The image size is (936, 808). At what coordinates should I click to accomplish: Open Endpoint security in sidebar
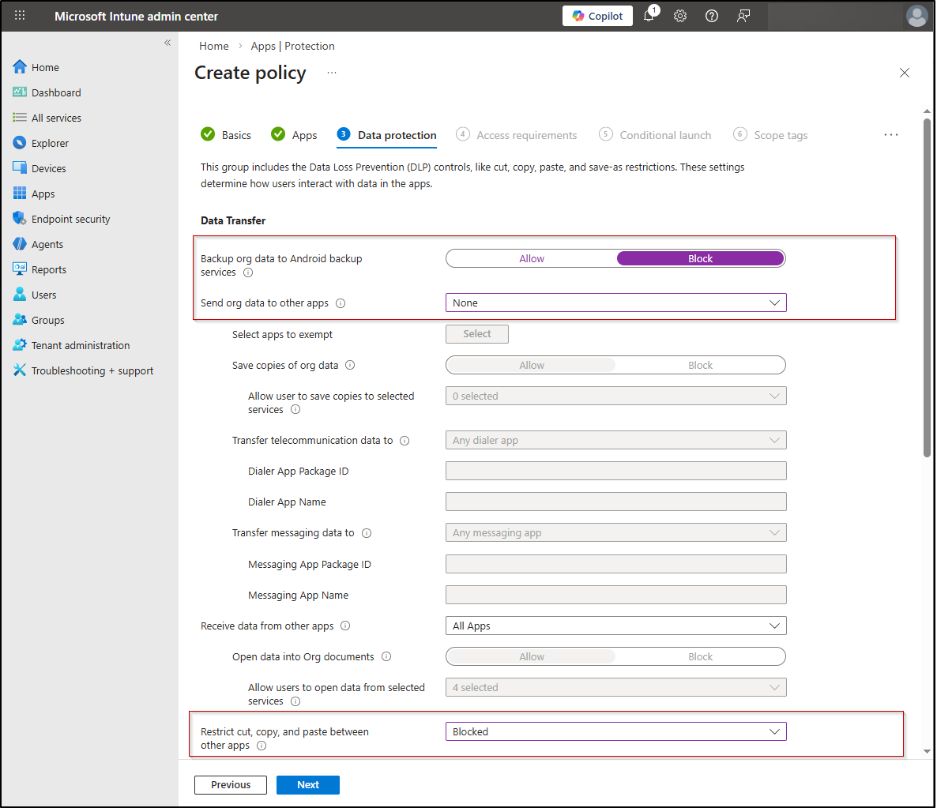click(70, 219)
